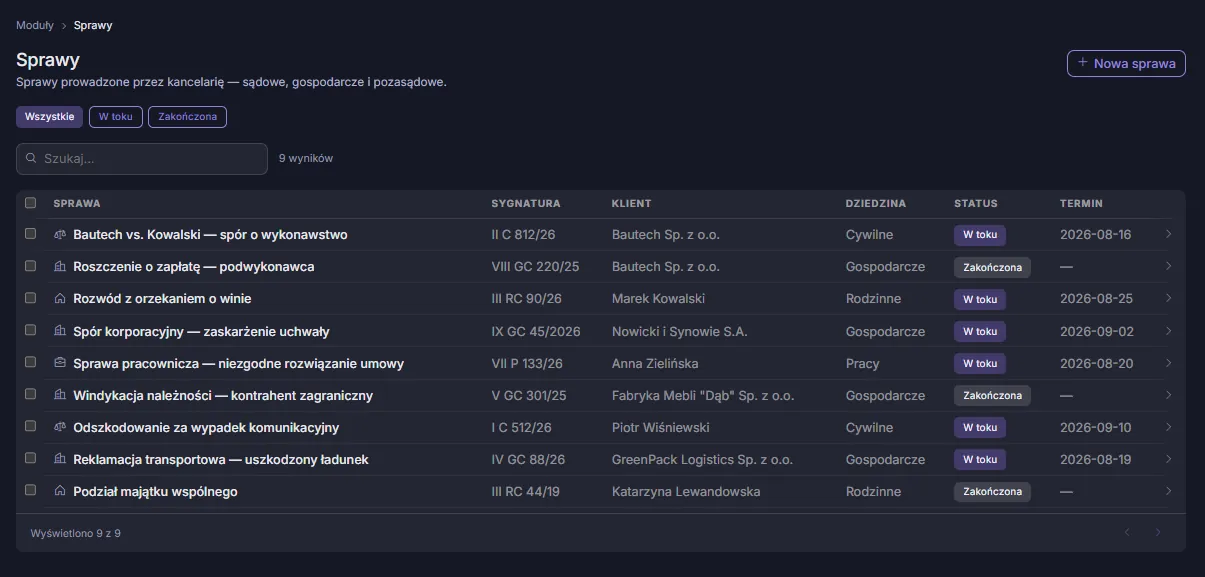Click client GreenPack Logistics Sp. z o.o.
This screenshot has width=1205, height=577.
702,459
